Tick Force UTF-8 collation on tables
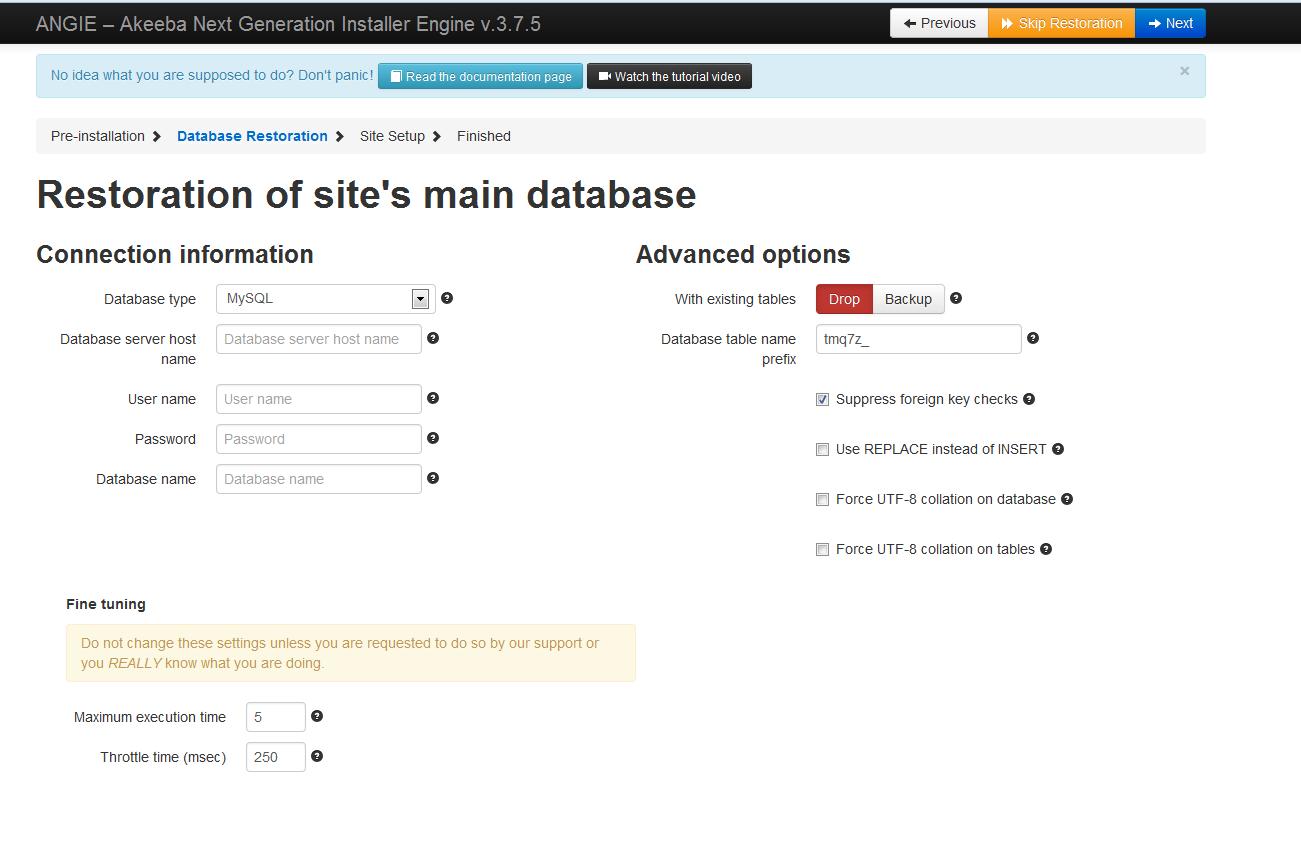The width and height of the screenshot is (1301, 845). [x=822, y=549]
